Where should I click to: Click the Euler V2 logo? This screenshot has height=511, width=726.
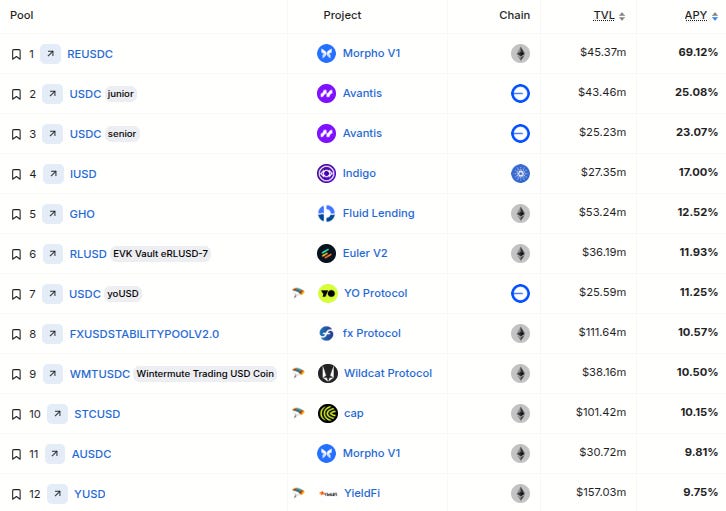tap(326, 254)
